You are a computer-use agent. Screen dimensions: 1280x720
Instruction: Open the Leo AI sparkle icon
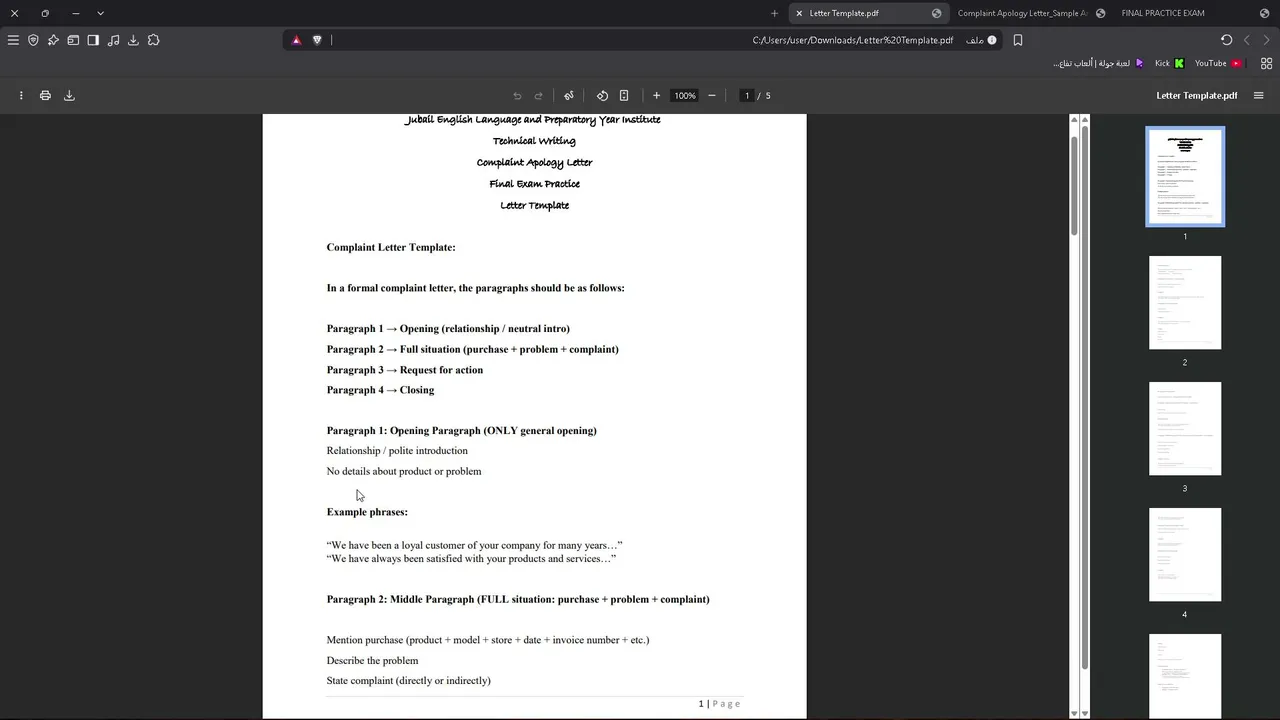click(x=53, y=40)
